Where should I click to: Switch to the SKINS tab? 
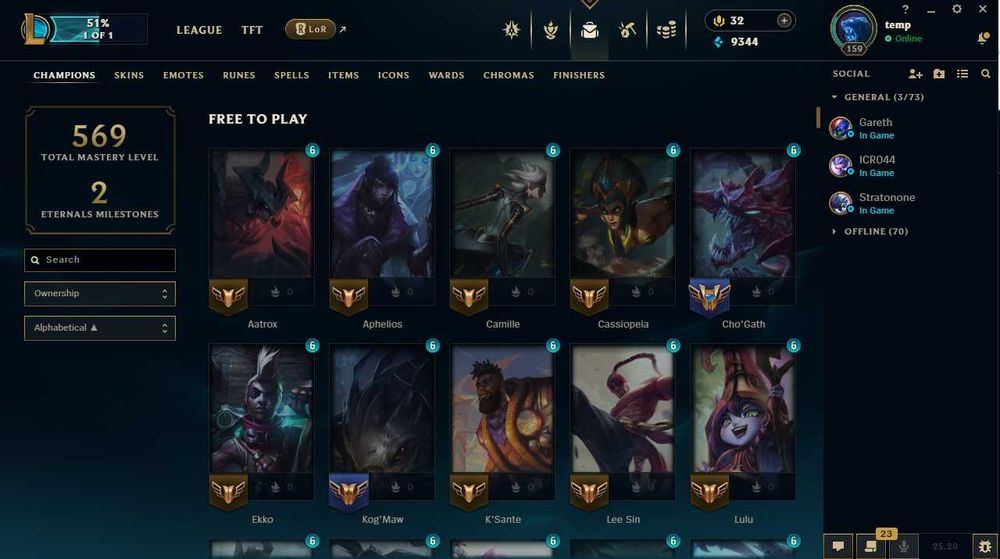pyautogui.click(x=129, y=75)
